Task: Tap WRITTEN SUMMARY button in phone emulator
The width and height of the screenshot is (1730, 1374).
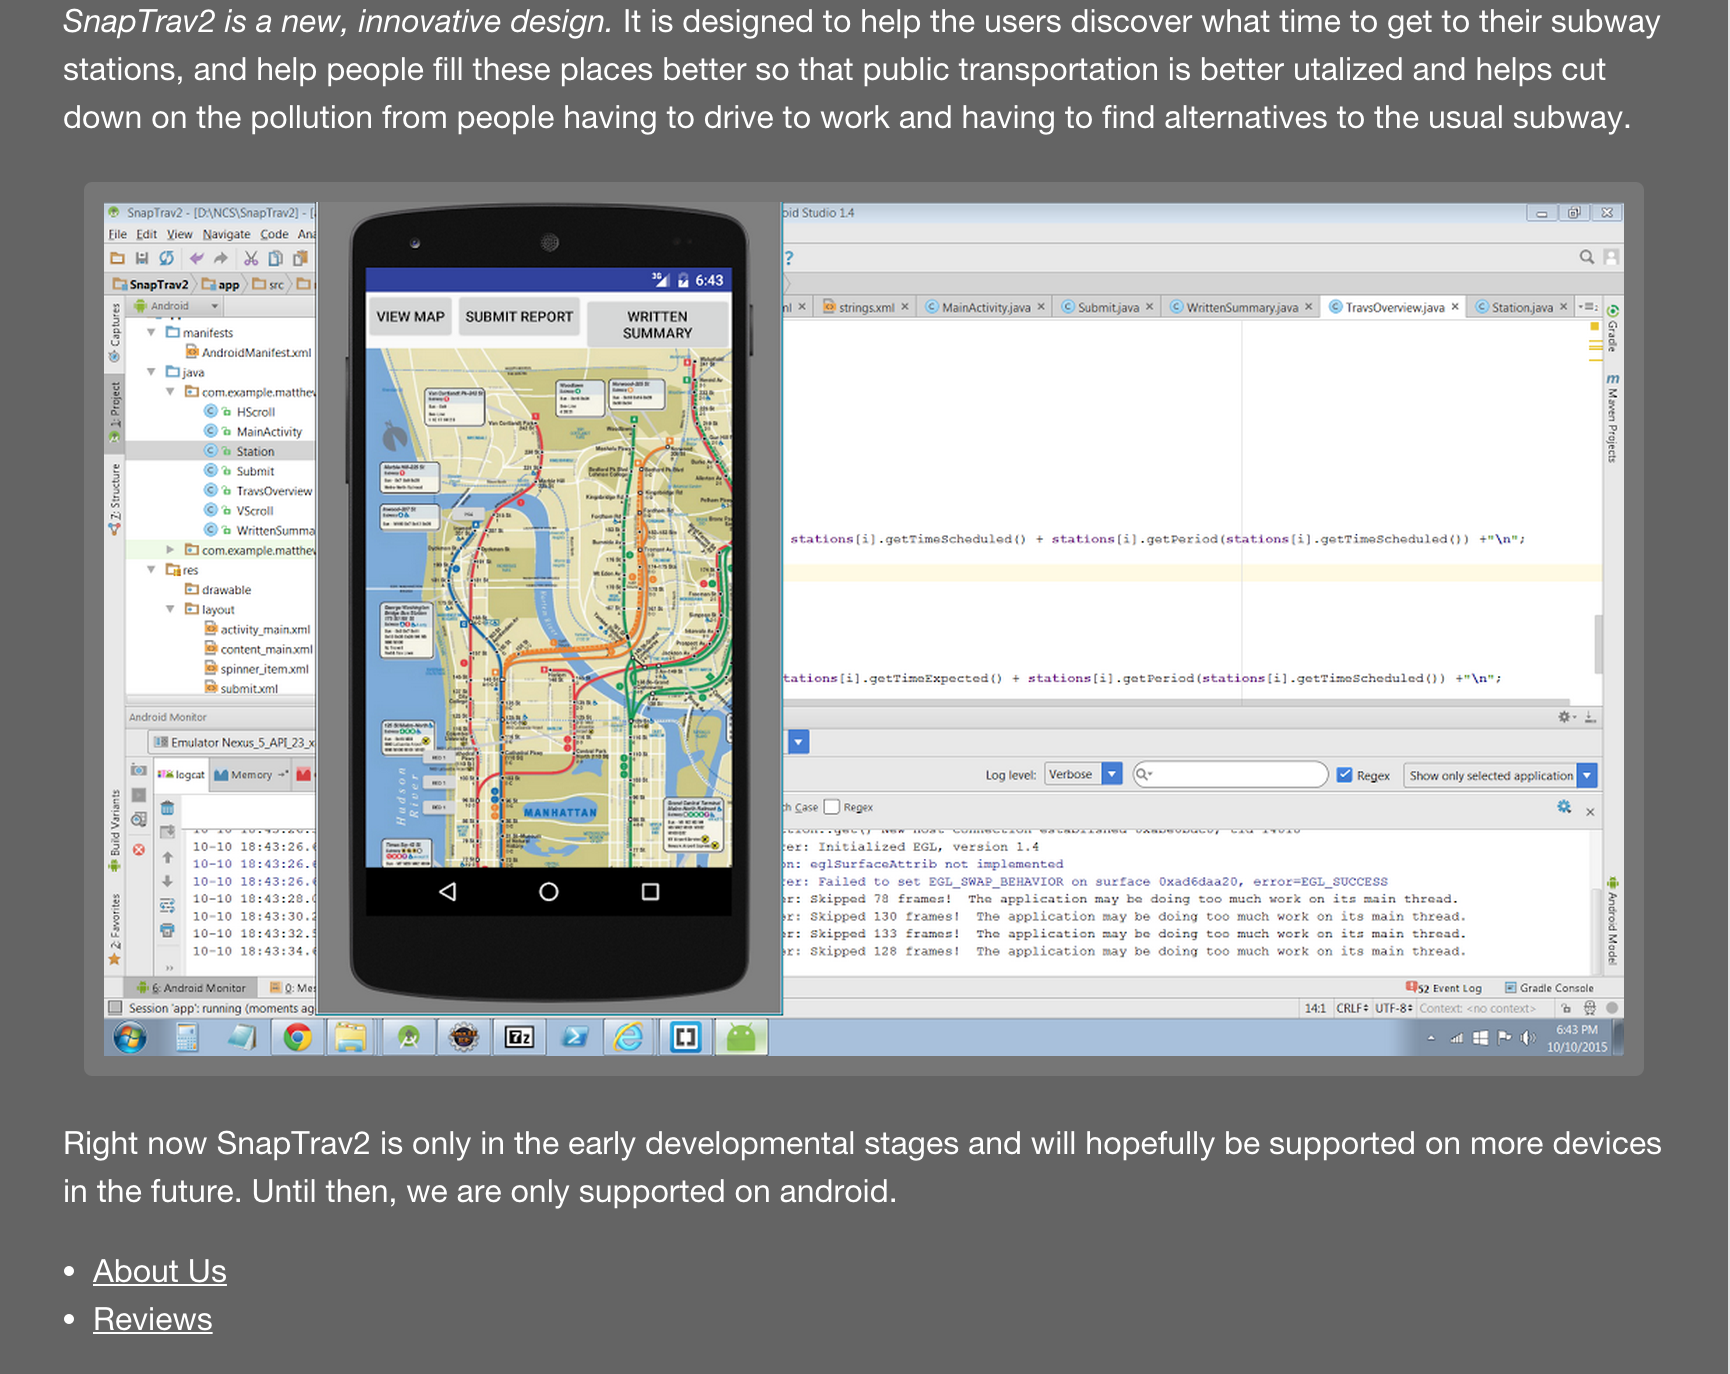Action: pyautogui.click(x=657, y=325)
